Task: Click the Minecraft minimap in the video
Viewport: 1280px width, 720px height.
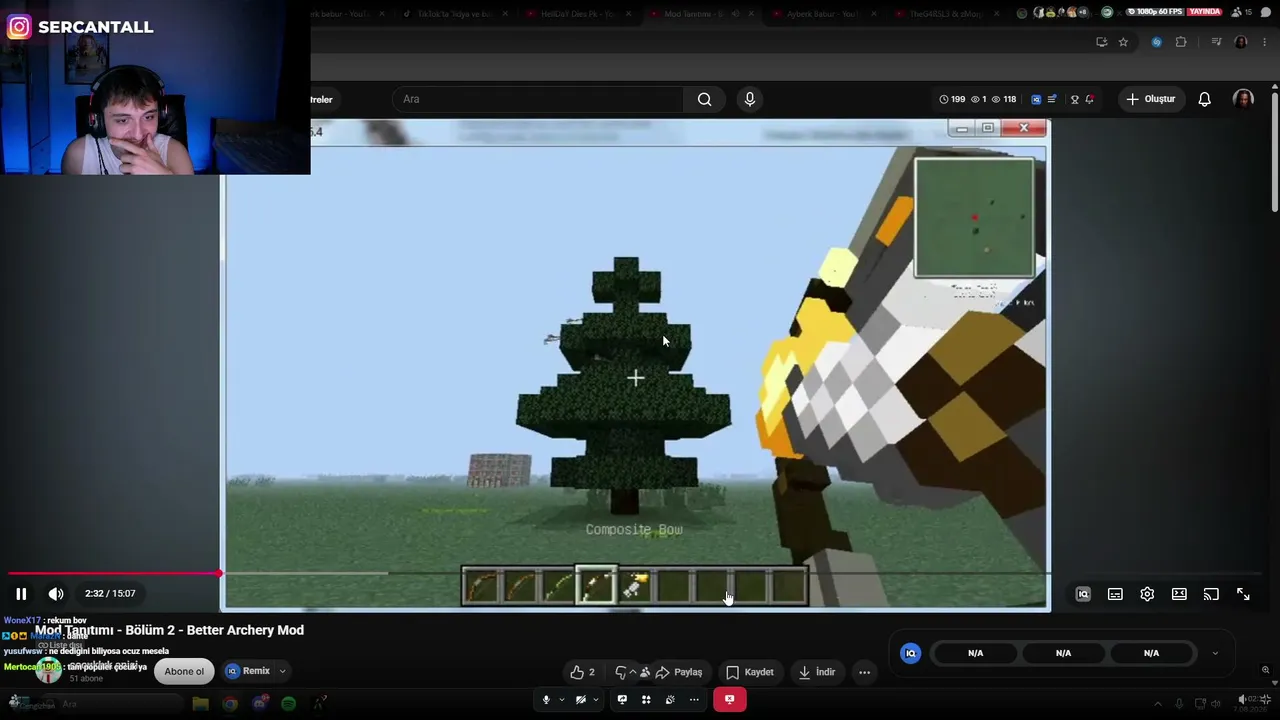Action: pos(975,218)
